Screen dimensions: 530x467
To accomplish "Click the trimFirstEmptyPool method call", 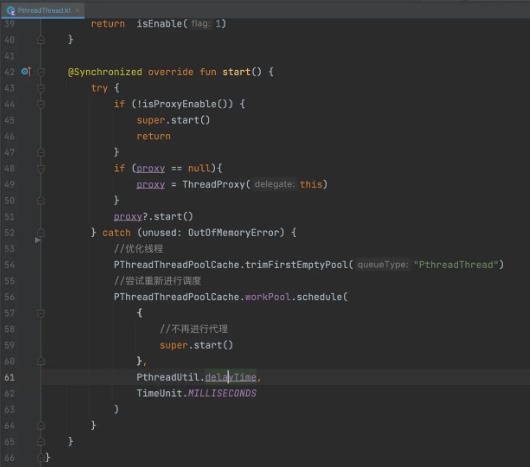I will pyautogui.click(x=296, y=265).
